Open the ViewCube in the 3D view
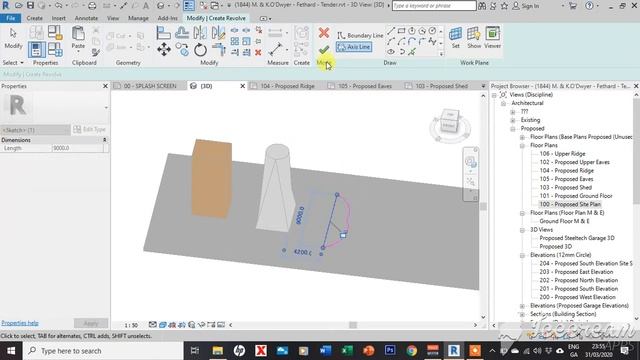This screenshot has height=360, width=640. coord(449,122)
